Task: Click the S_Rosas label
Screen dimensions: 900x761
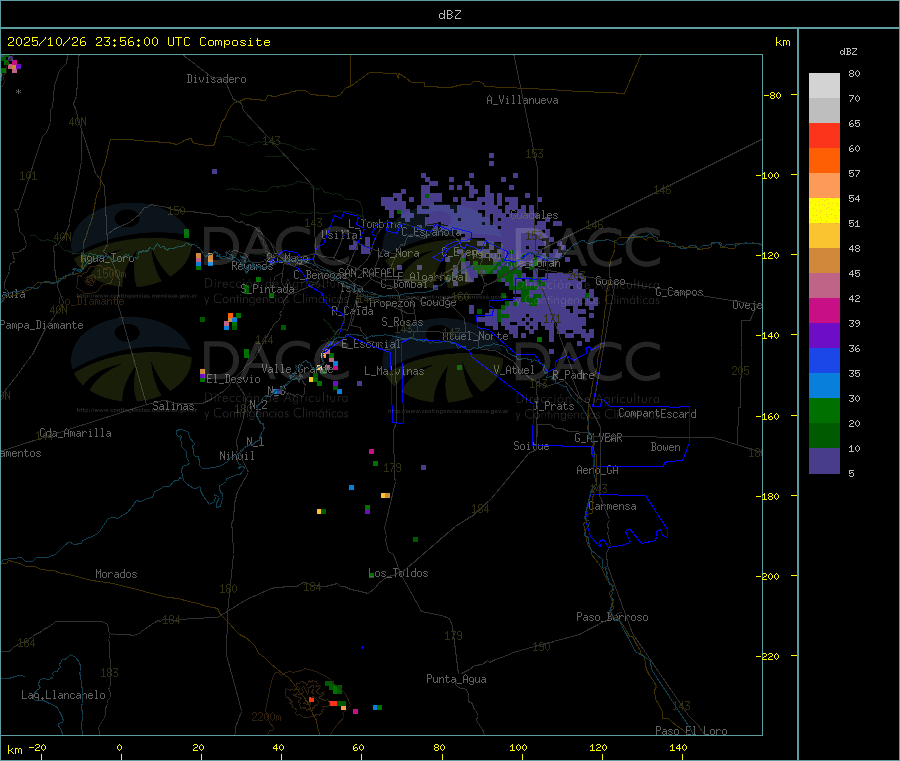Action: click(402, 323)
